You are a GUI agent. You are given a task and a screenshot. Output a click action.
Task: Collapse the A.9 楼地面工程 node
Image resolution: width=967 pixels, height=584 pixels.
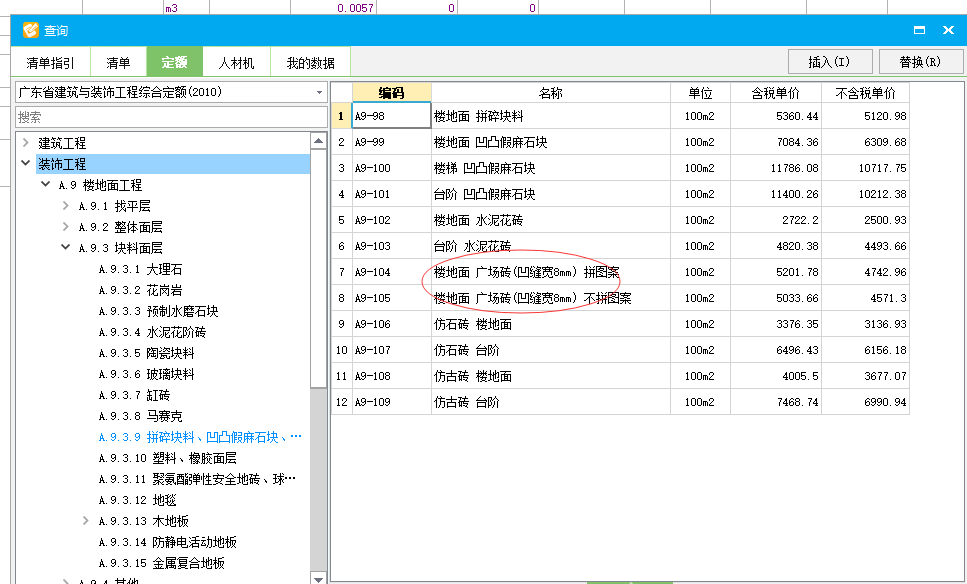46,184
